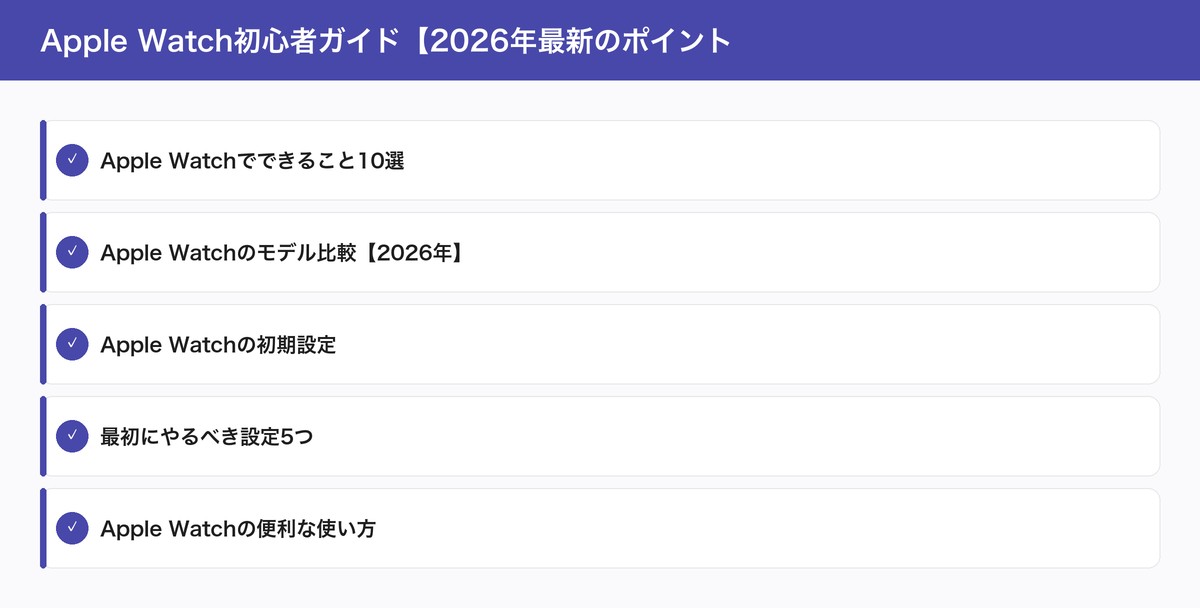Click the checkmark icon beside Apple Watchでできること10選
1200x608 pixels.
coord(72,160)
